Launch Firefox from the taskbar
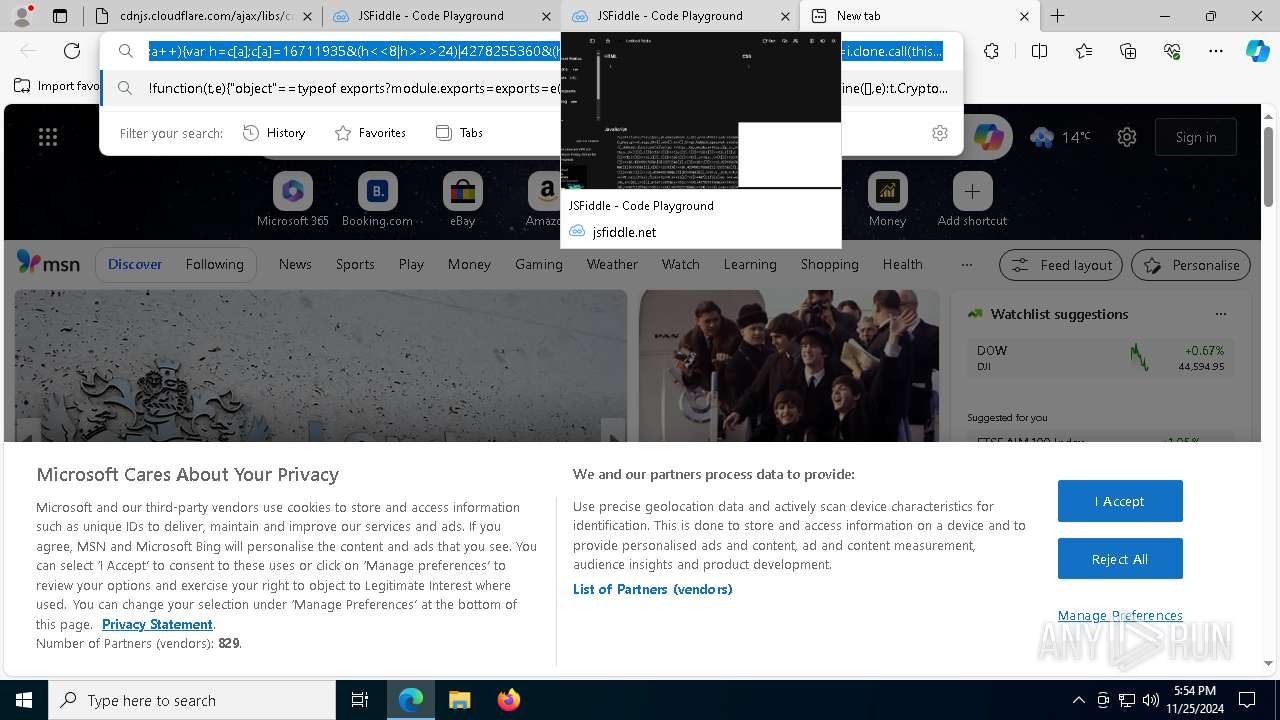Viewport: 1280px width, 720px height. point(509,700)
